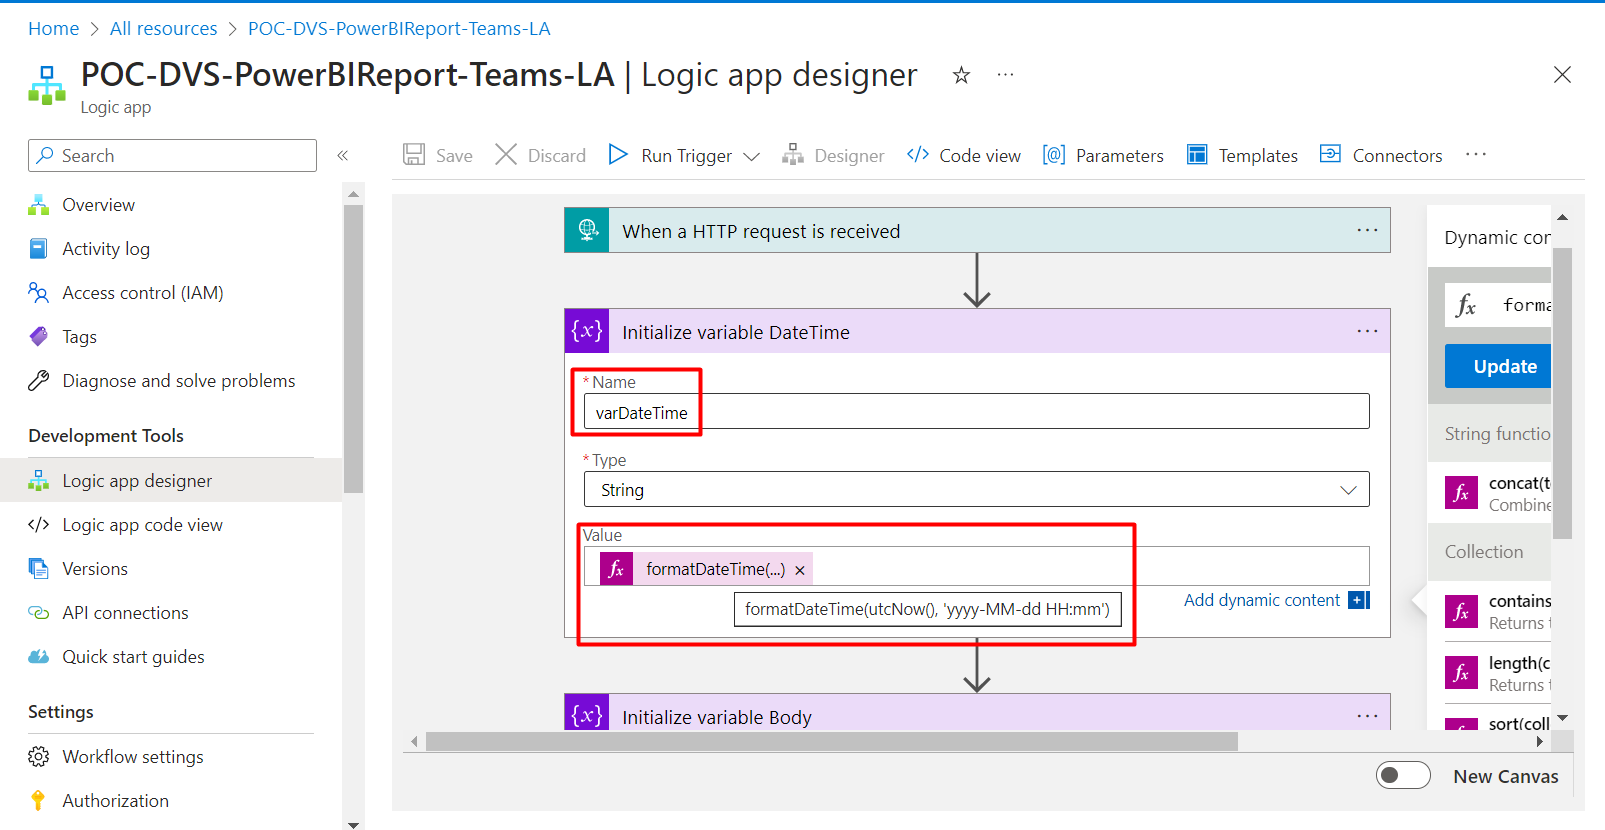Expand the 'When a HTTP request is received' step

tap(977, 230)
